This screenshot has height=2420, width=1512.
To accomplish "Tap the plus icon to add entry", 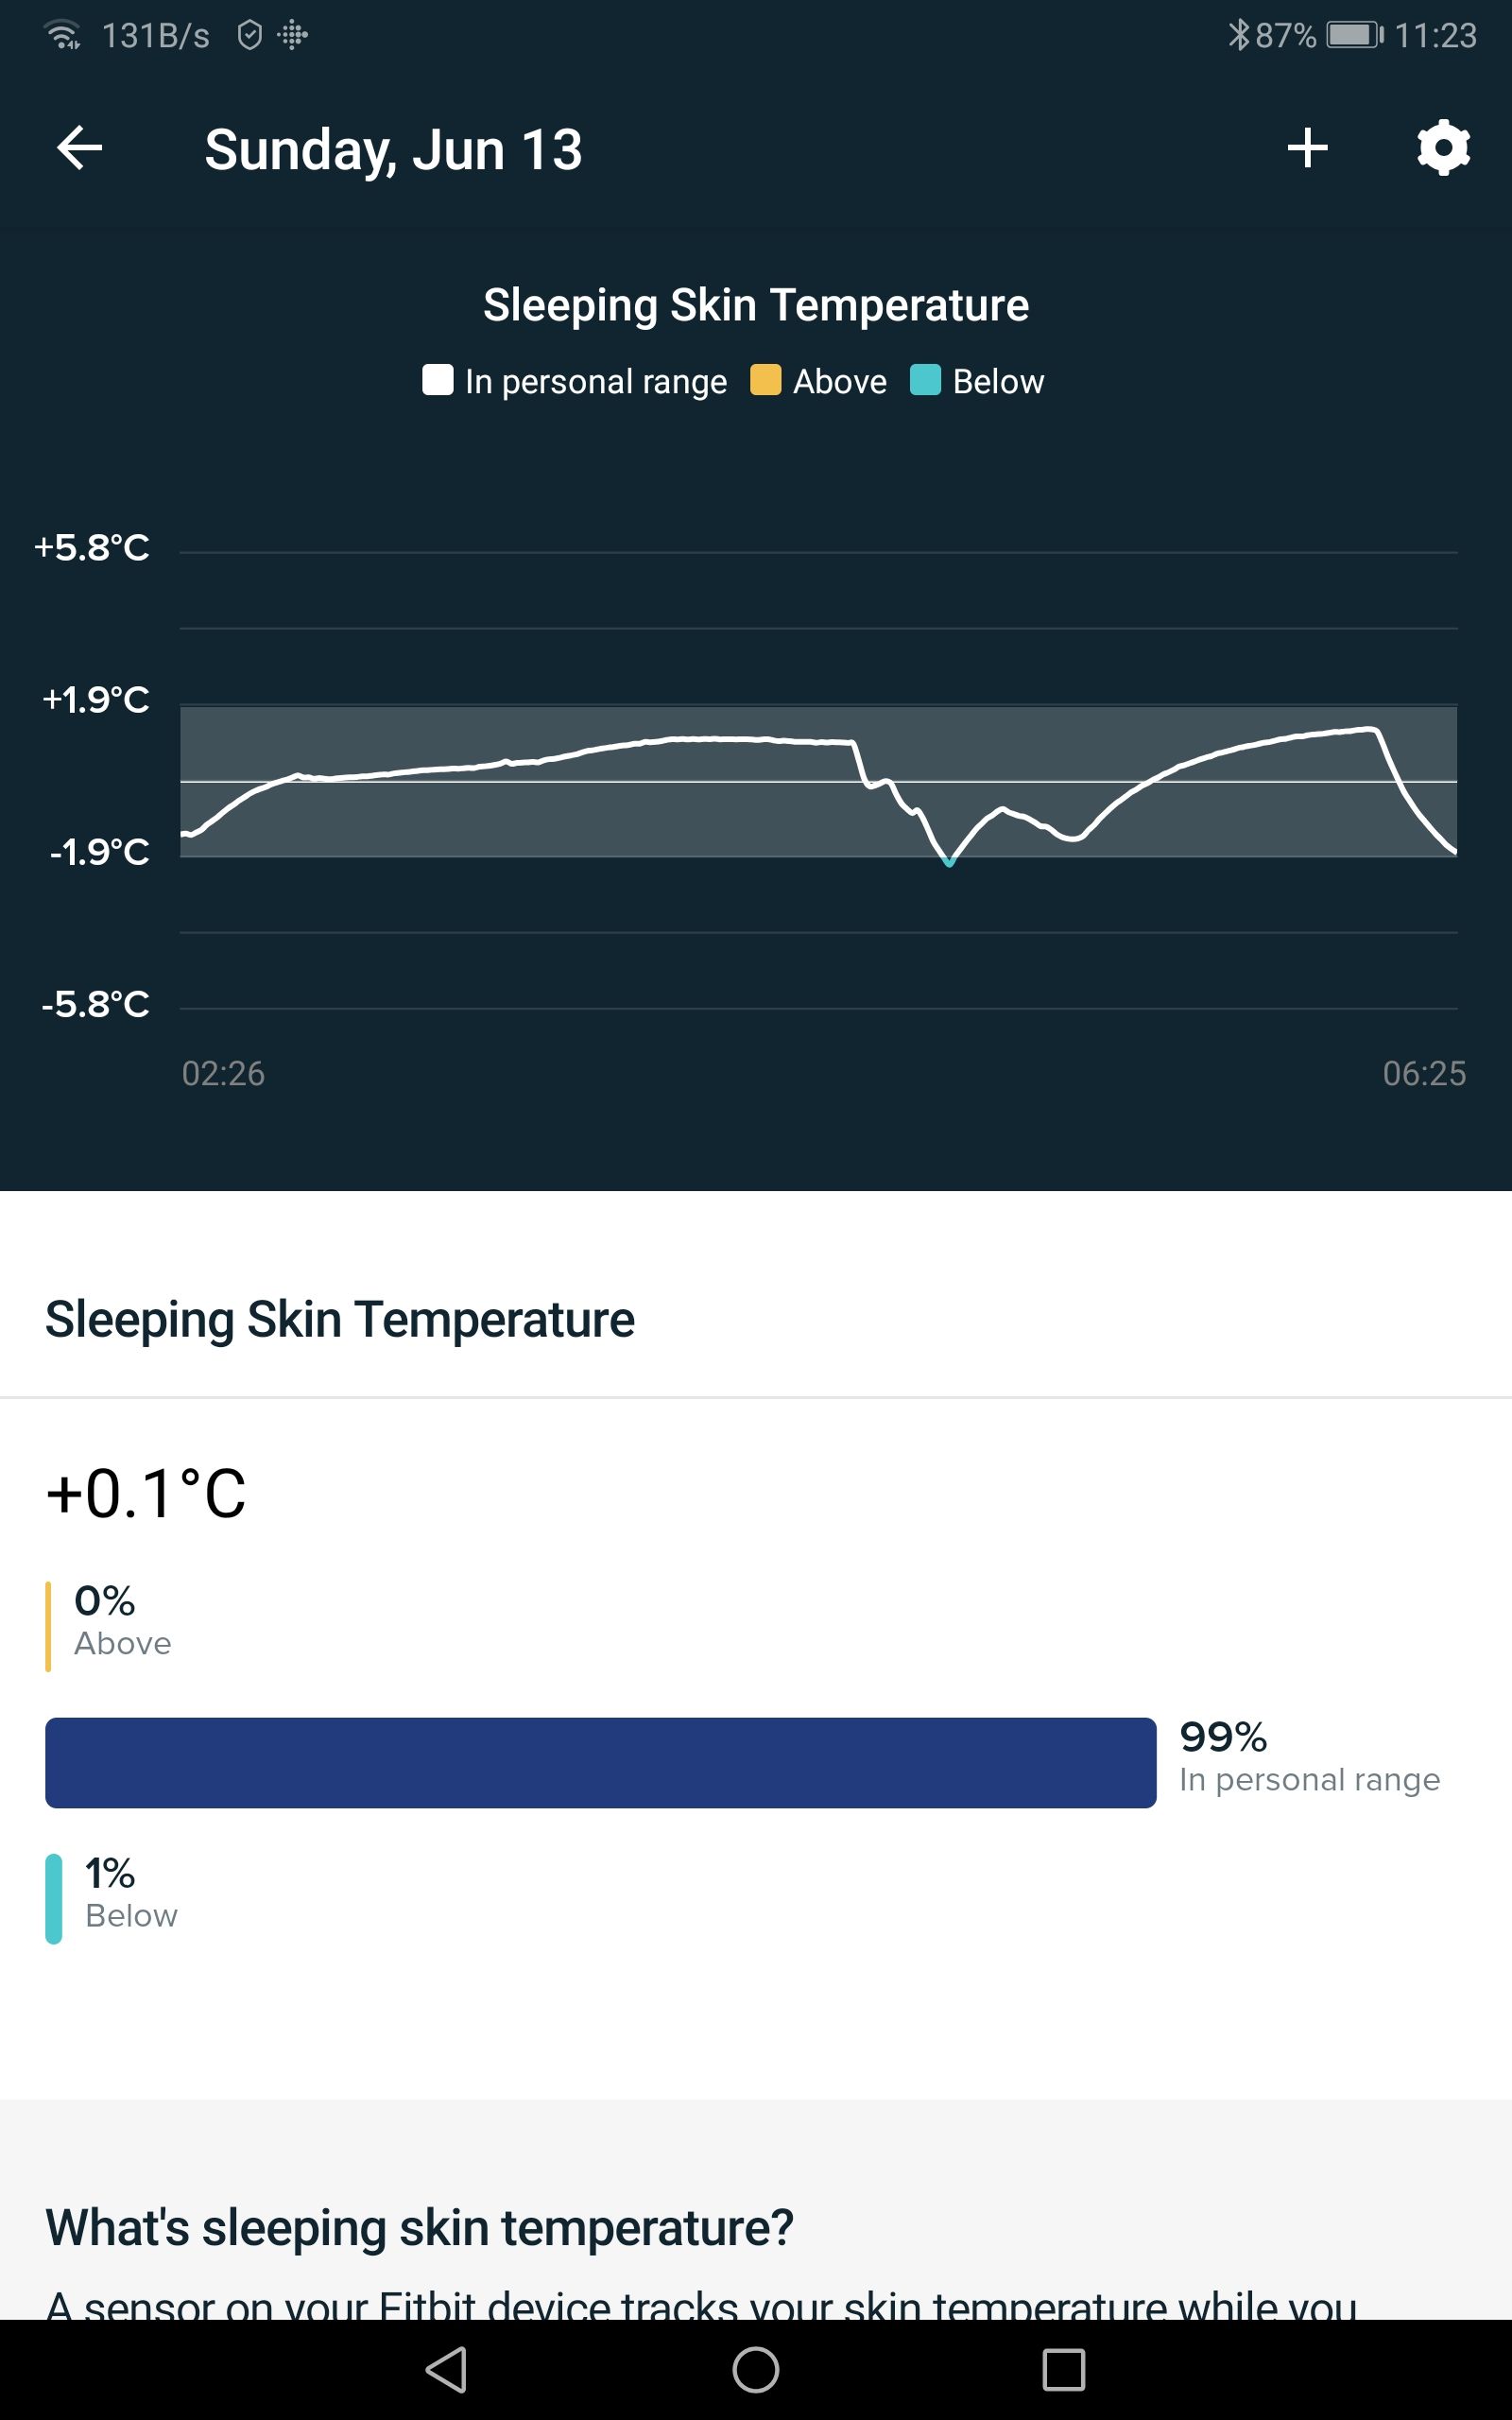I will pyautogui.click(x=1307, y=148).
